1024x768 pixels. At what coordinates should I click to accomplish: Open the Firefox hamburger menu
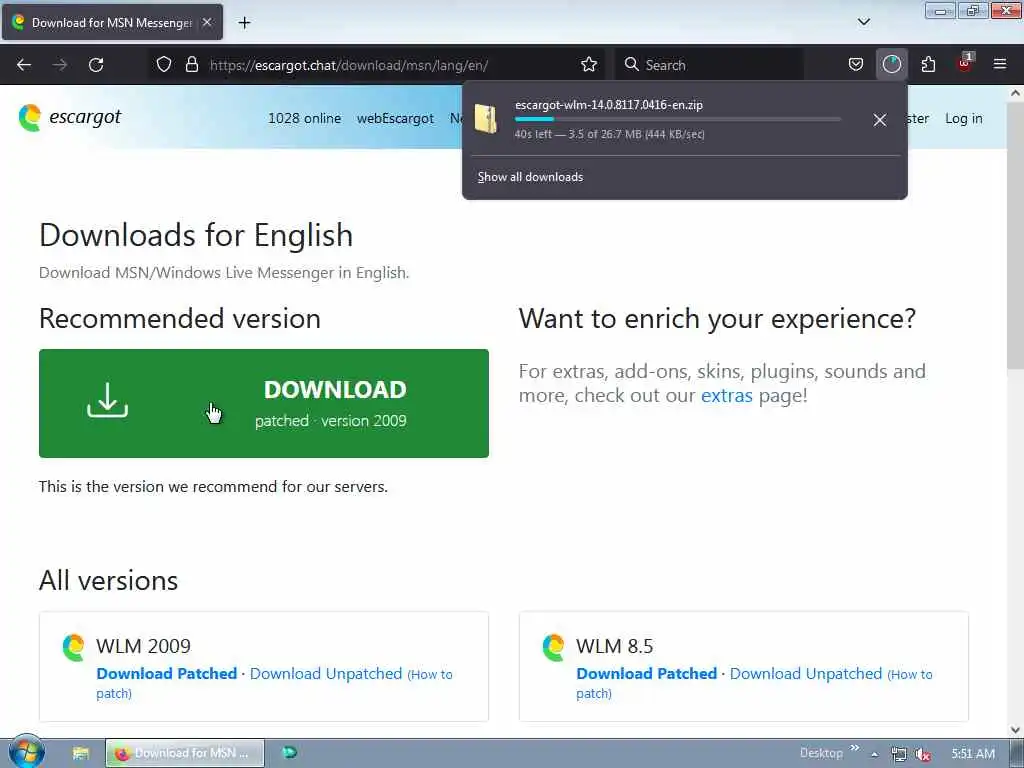click(x=1000, y=64)
